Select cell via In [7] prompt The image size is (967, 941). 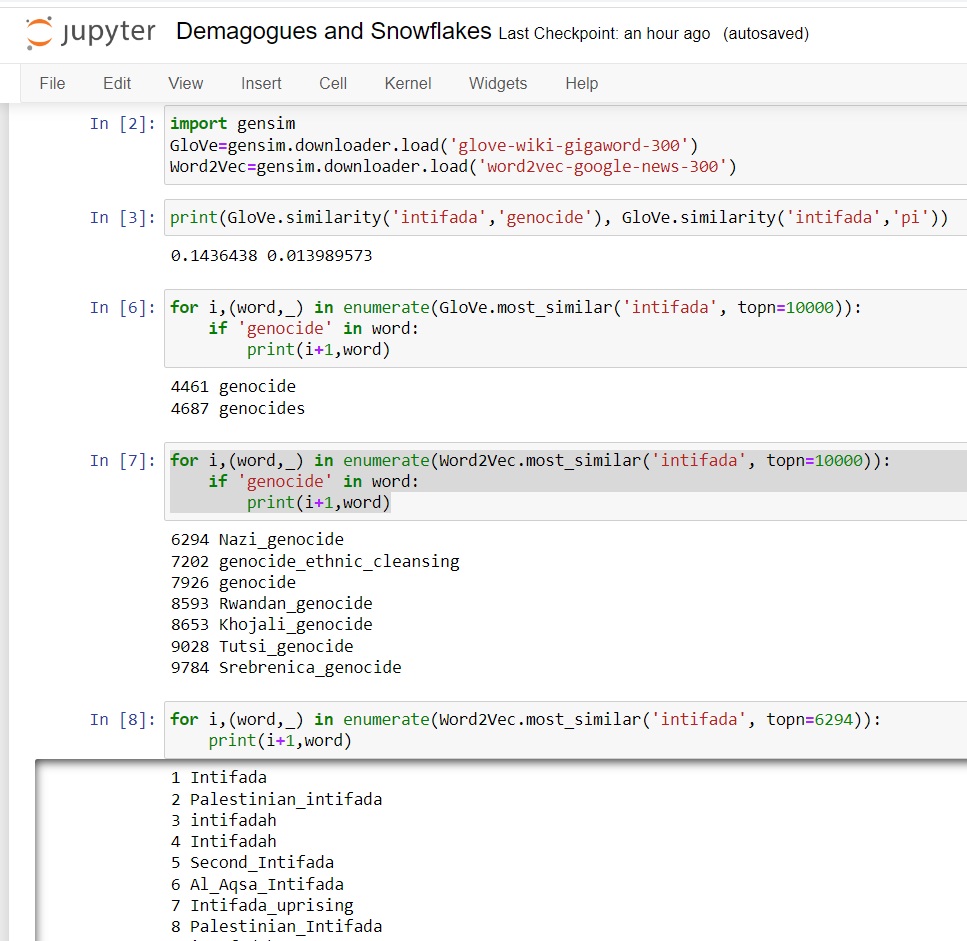(x=122, y=461)
